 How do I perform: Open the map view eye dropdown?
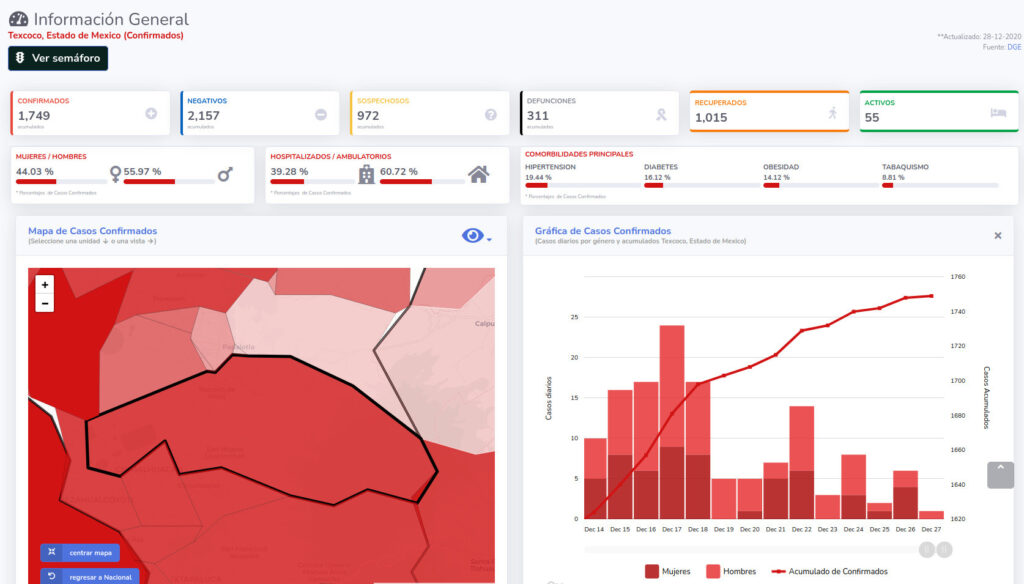pyautogui.click(x=475, y=236)
